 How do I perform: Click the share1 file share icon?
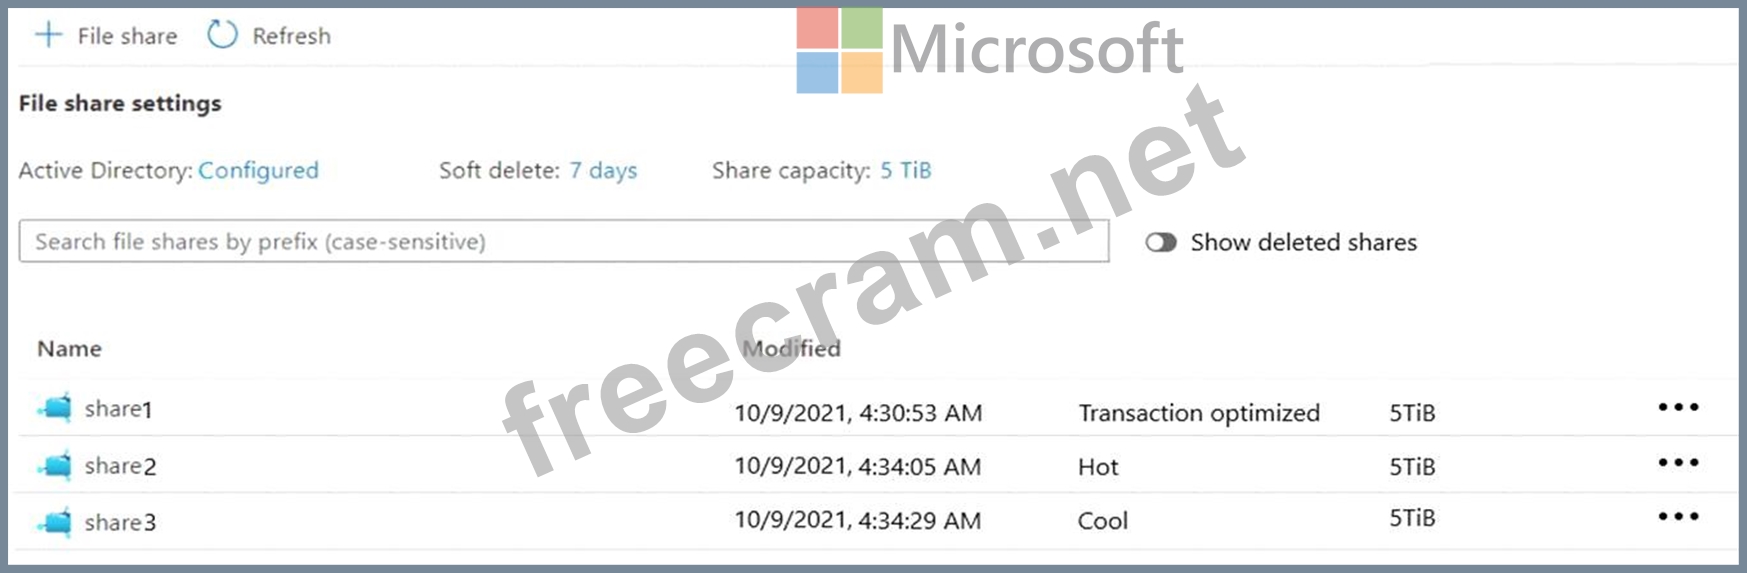56,408
